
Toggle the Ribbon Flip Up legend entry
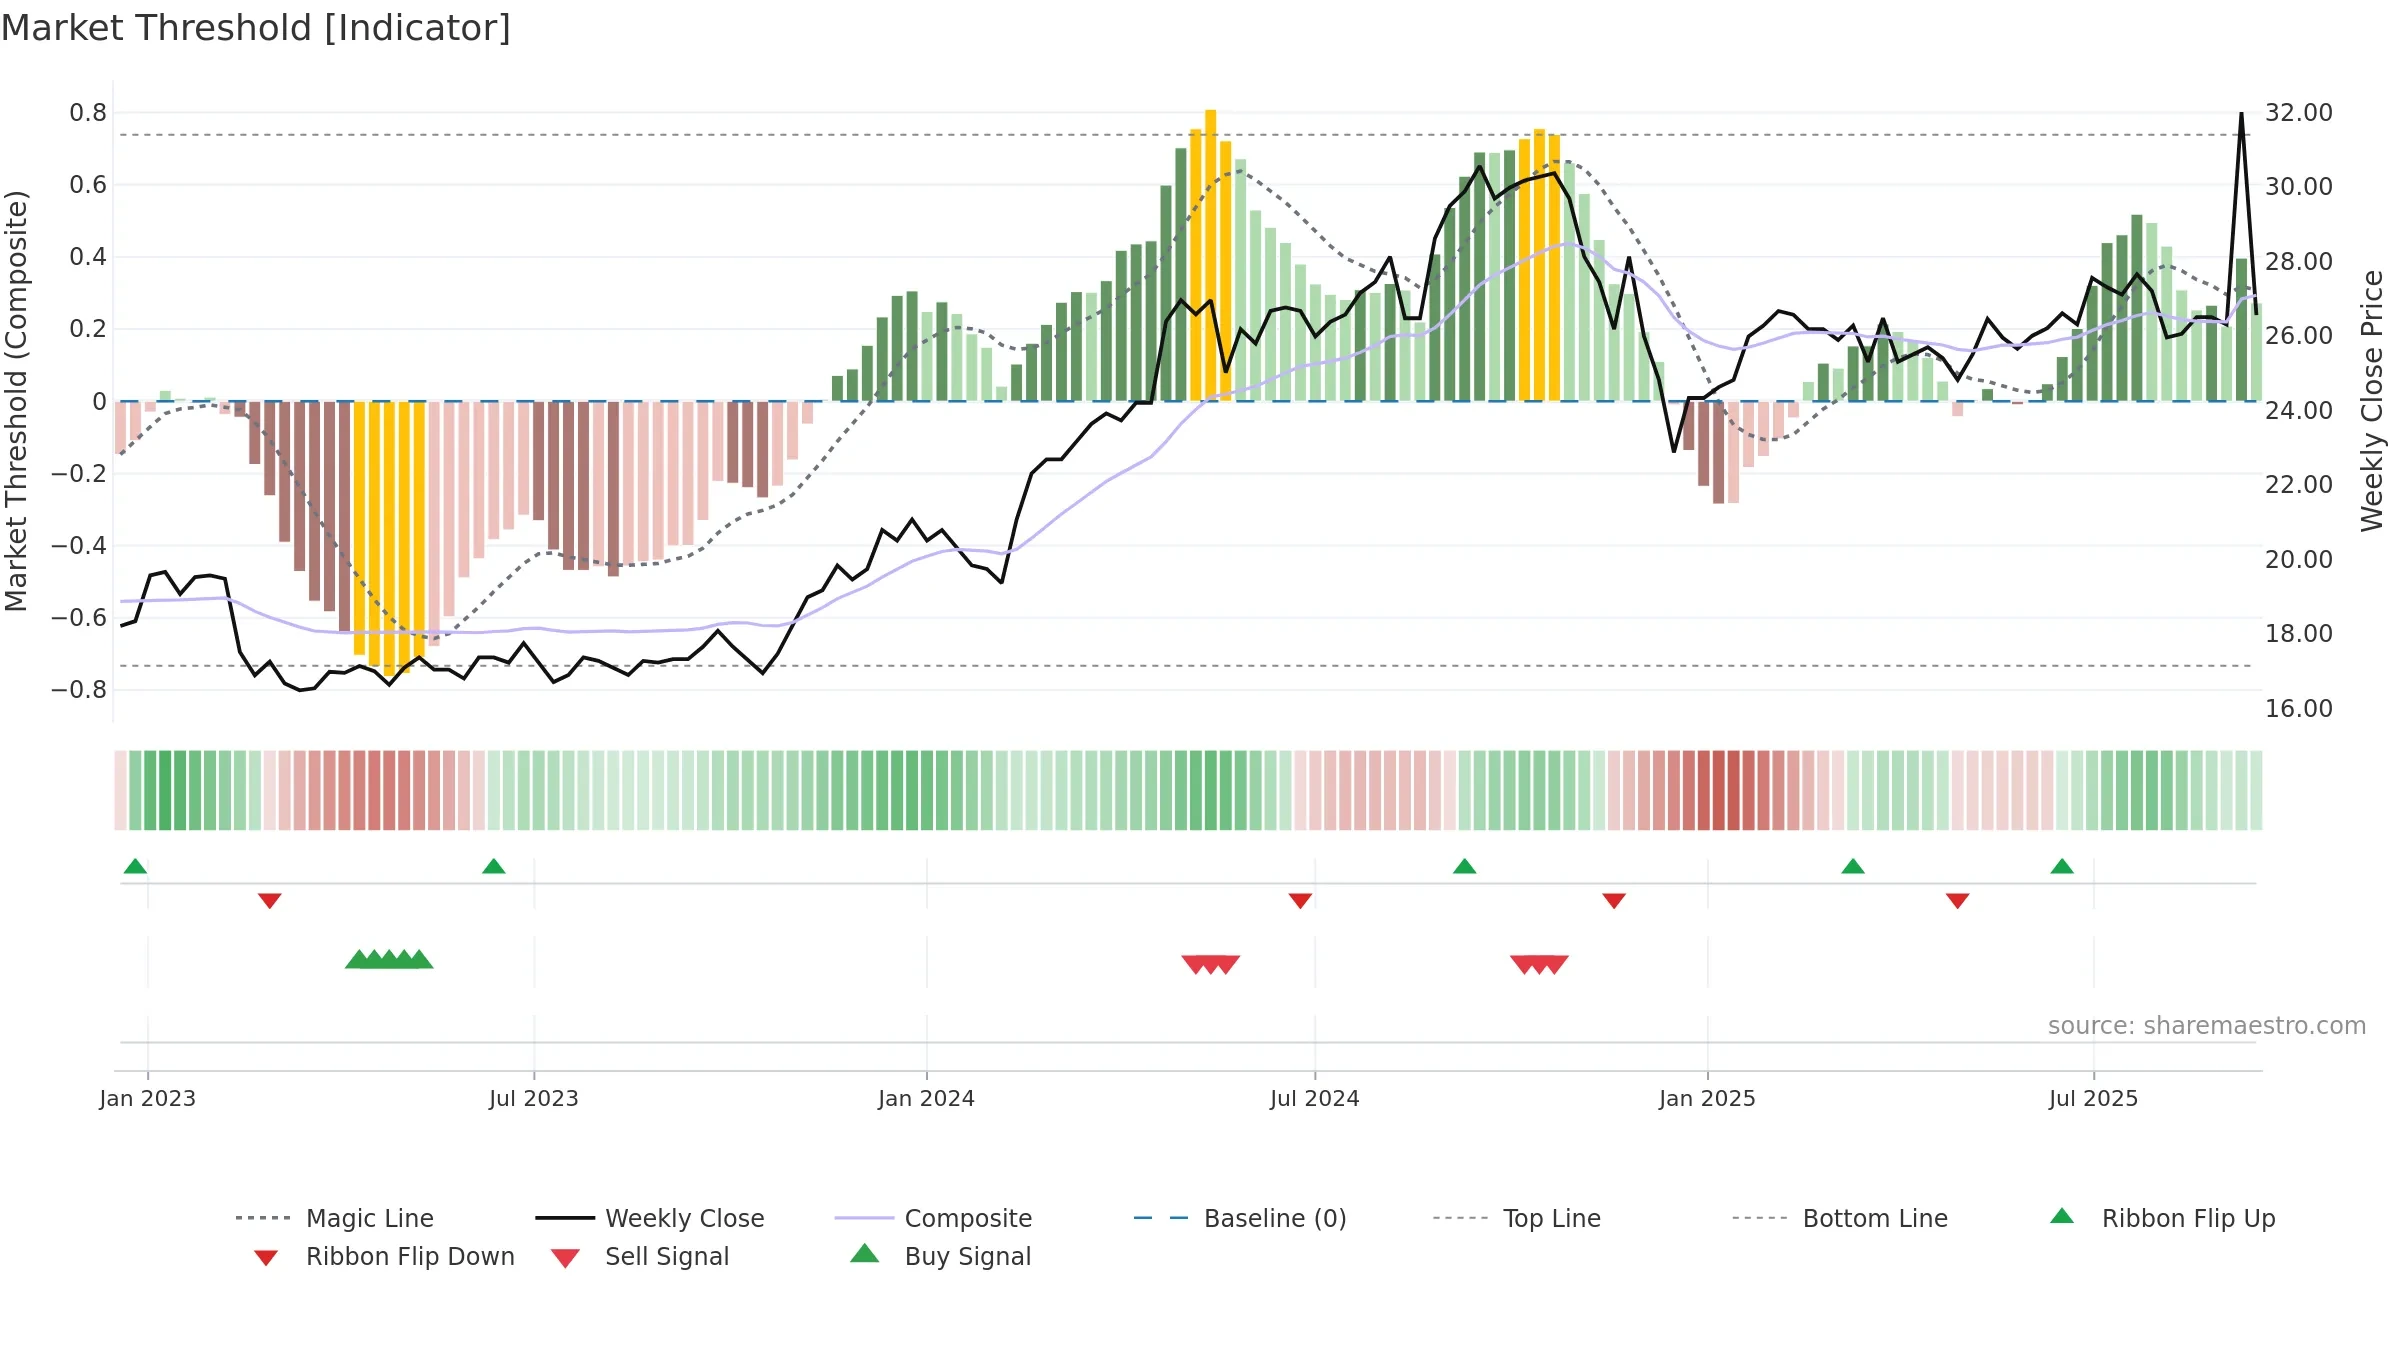click(2162, 1218)
